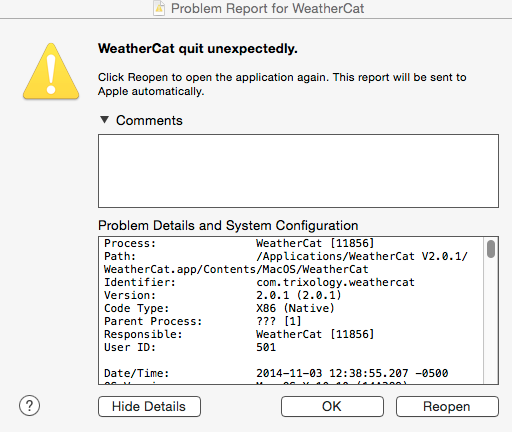Click 'Problem Report for WeatherCat' window title

[x=267, y=8]
